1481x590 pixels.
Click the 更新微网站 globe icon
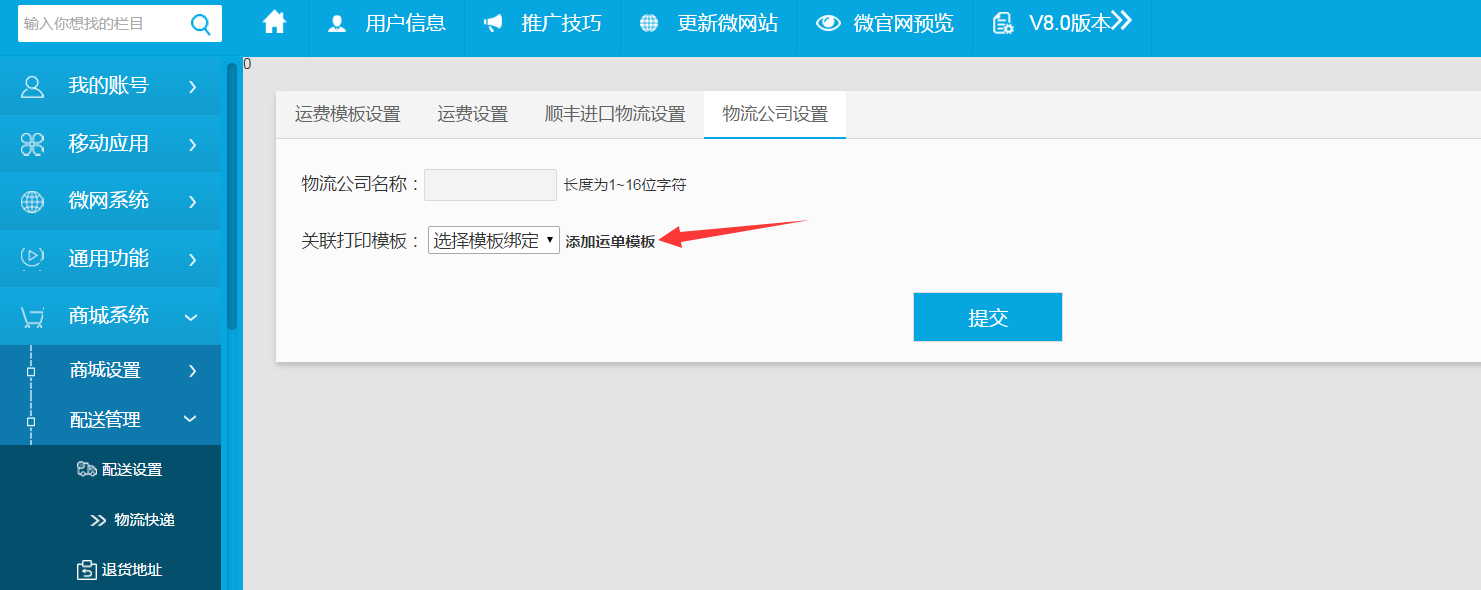(649, 24)
